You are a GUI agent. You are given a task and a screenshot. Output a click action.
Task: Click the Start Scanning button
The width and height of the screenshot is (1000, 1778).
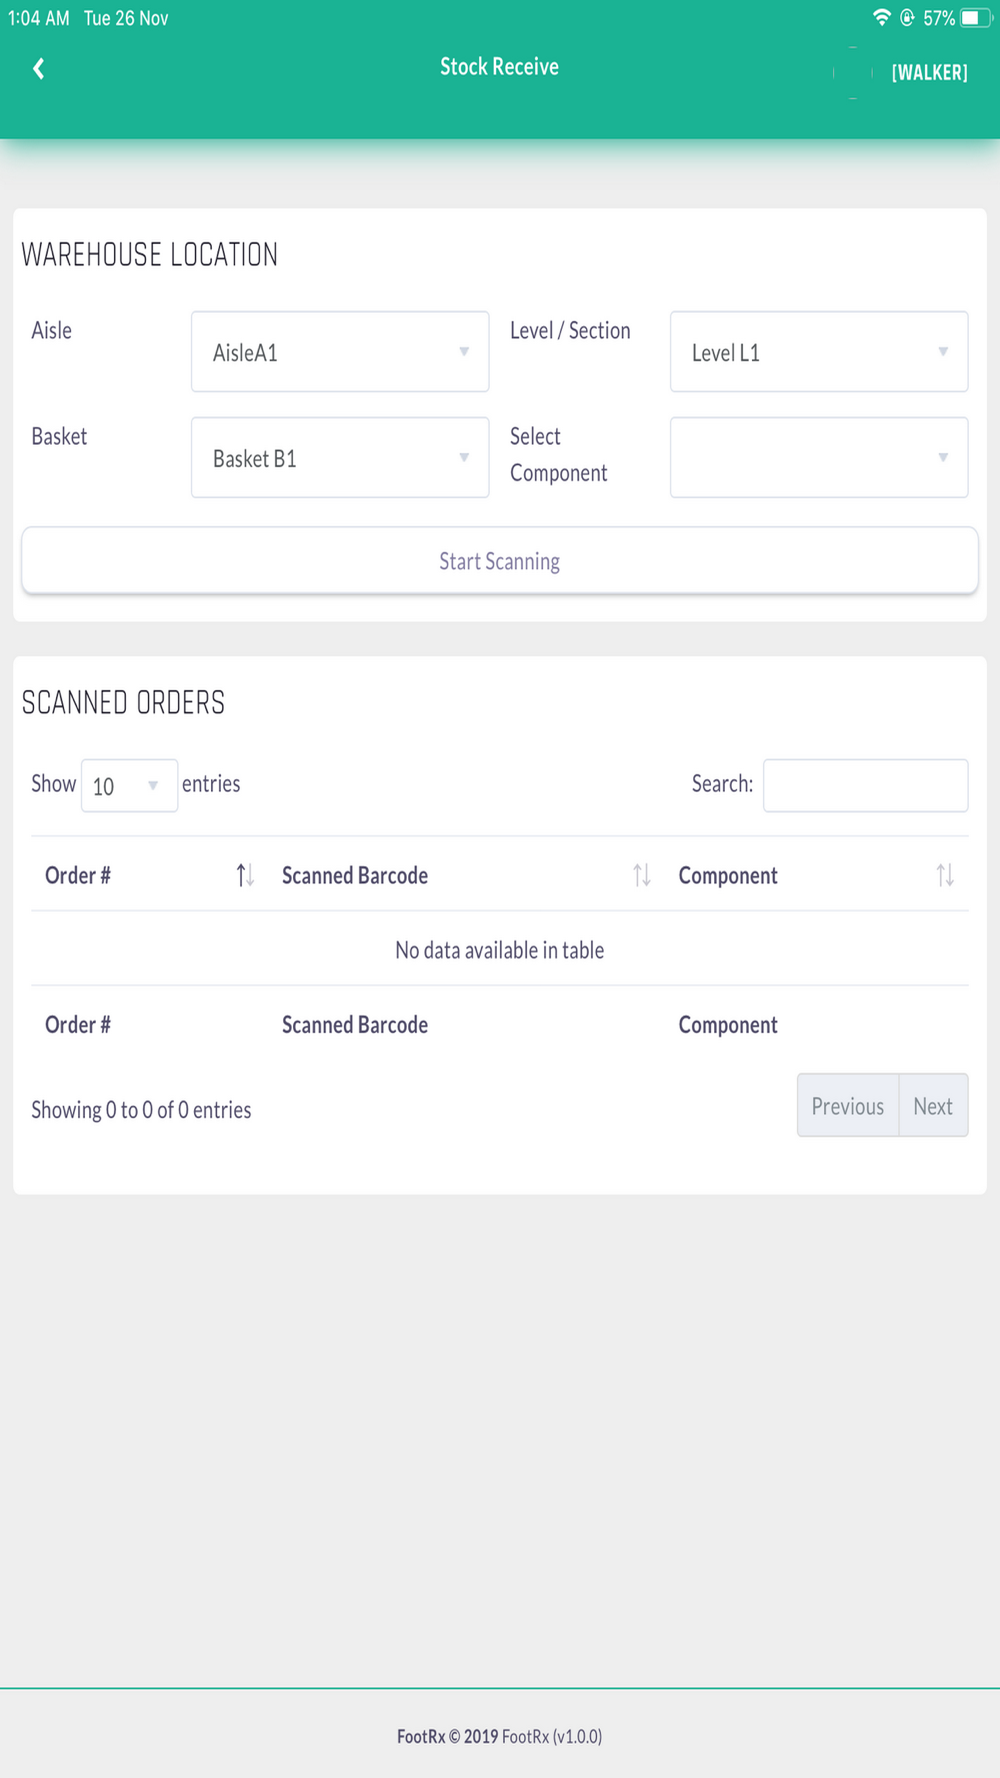click(500, 560)
